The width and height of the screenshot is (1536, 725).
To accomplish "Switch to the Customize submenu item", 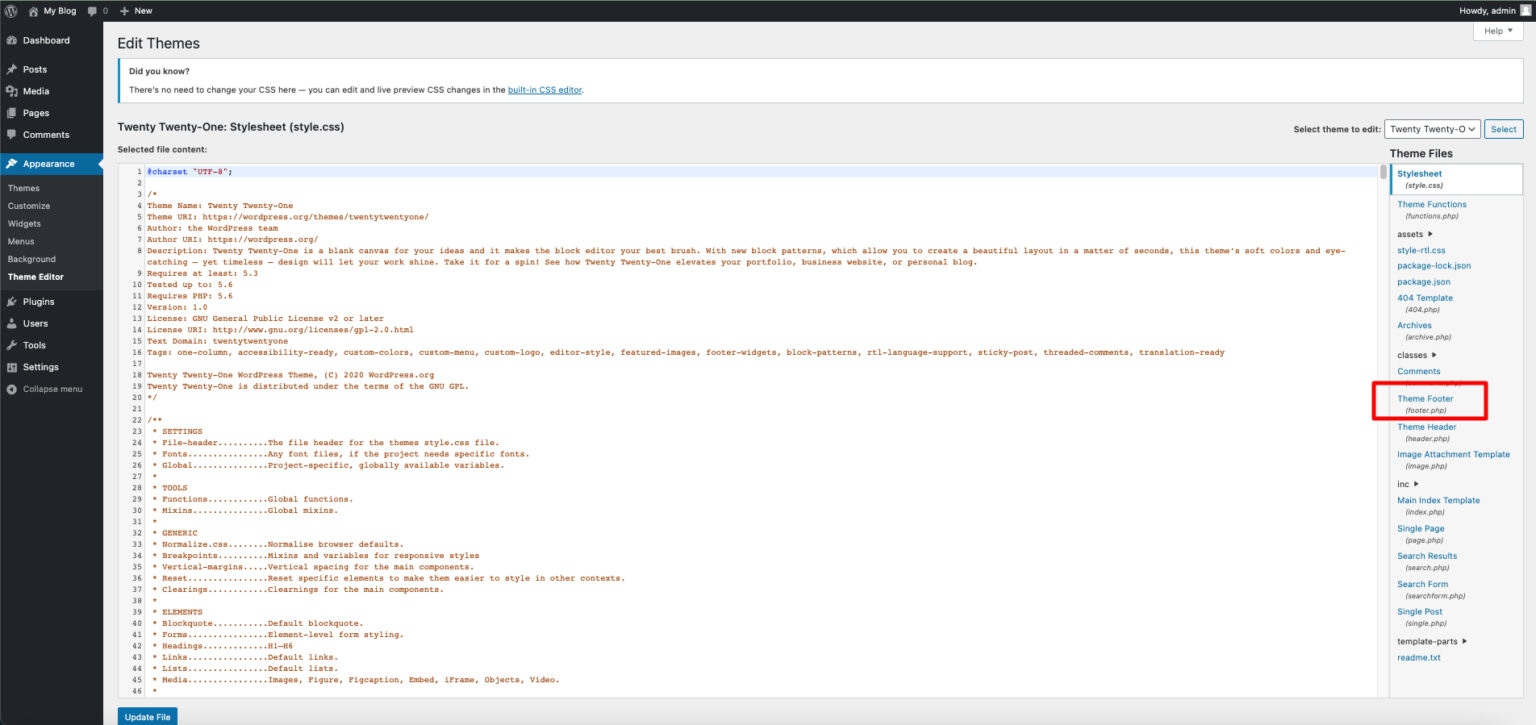I will click(27, 205).
